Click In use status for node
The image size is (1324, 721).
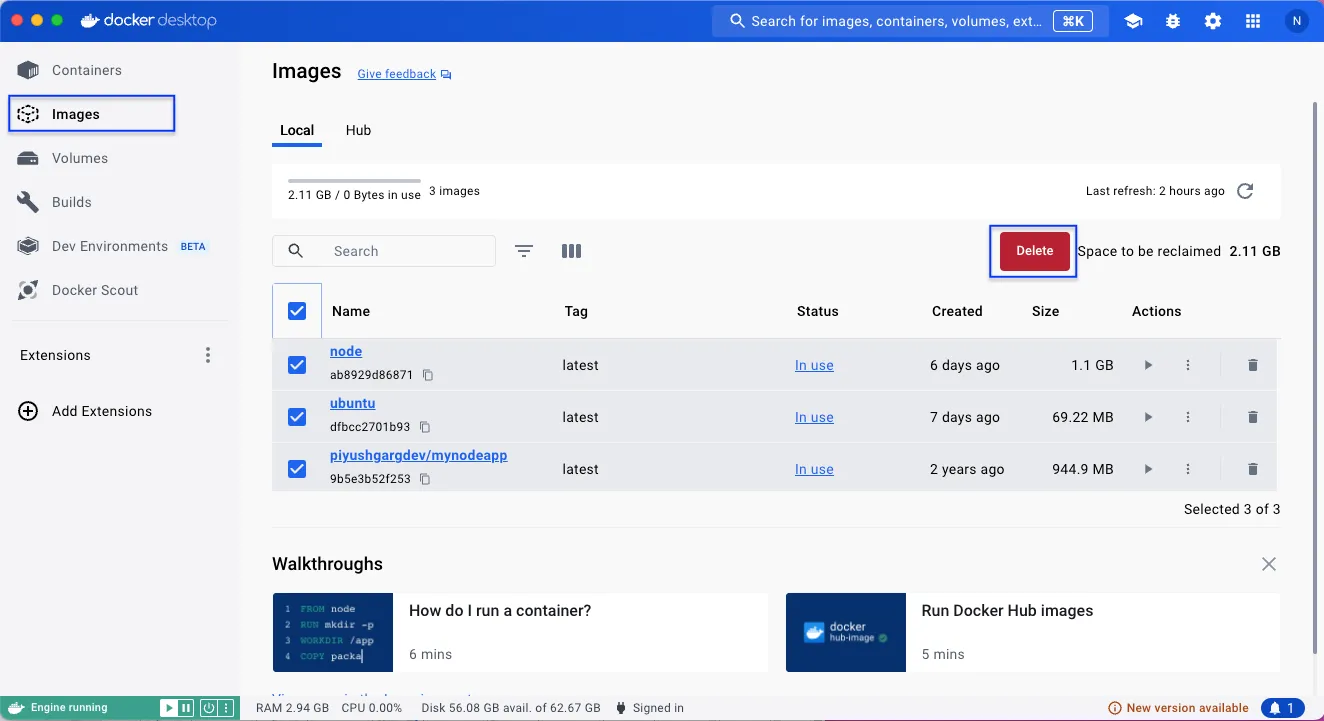point(814,365)
